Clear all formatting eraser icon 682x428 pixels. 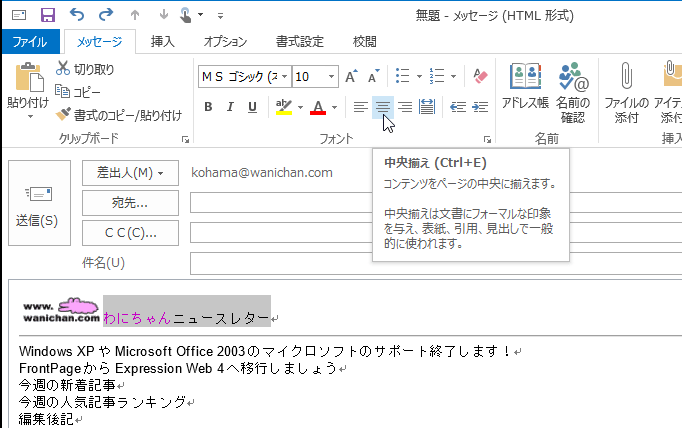(480, 76)
